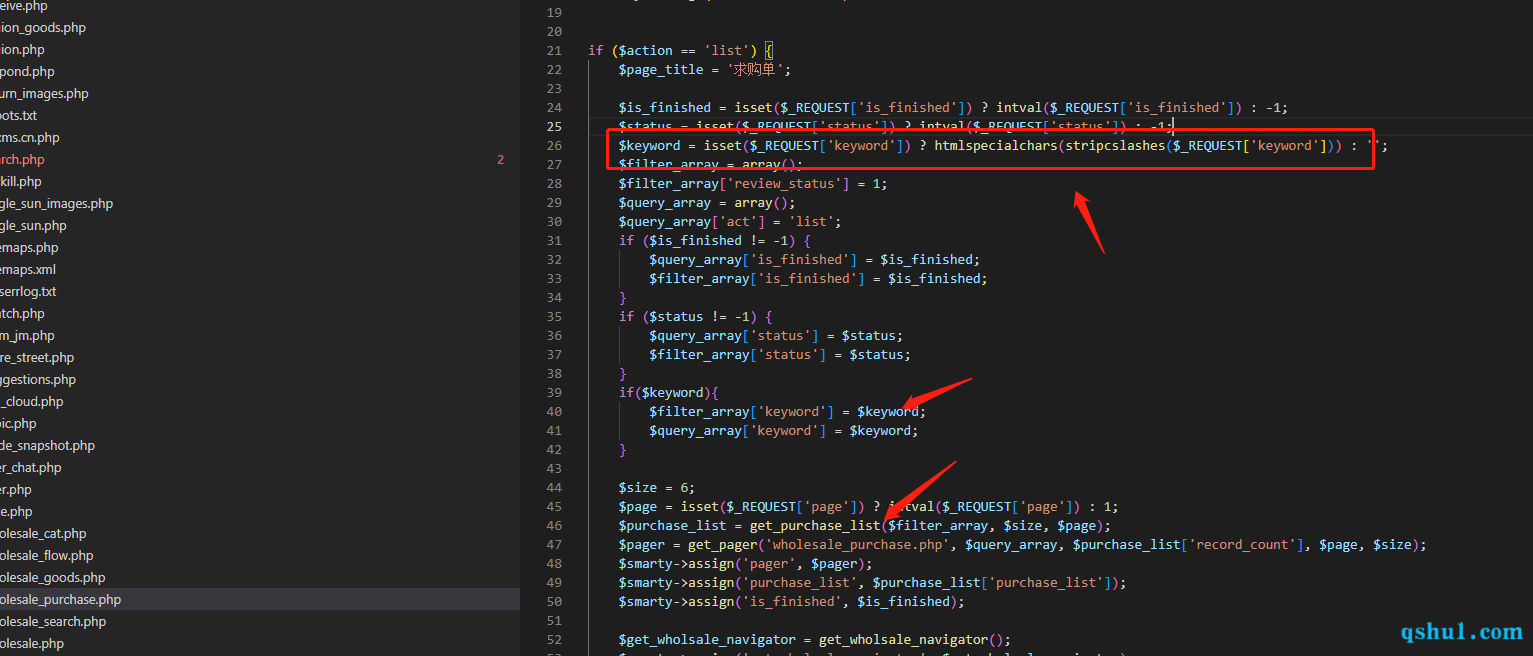Open the file ending in ots.txt
Screen dimensions: 1533x656
pyautogui.click(x=18, y=116)
